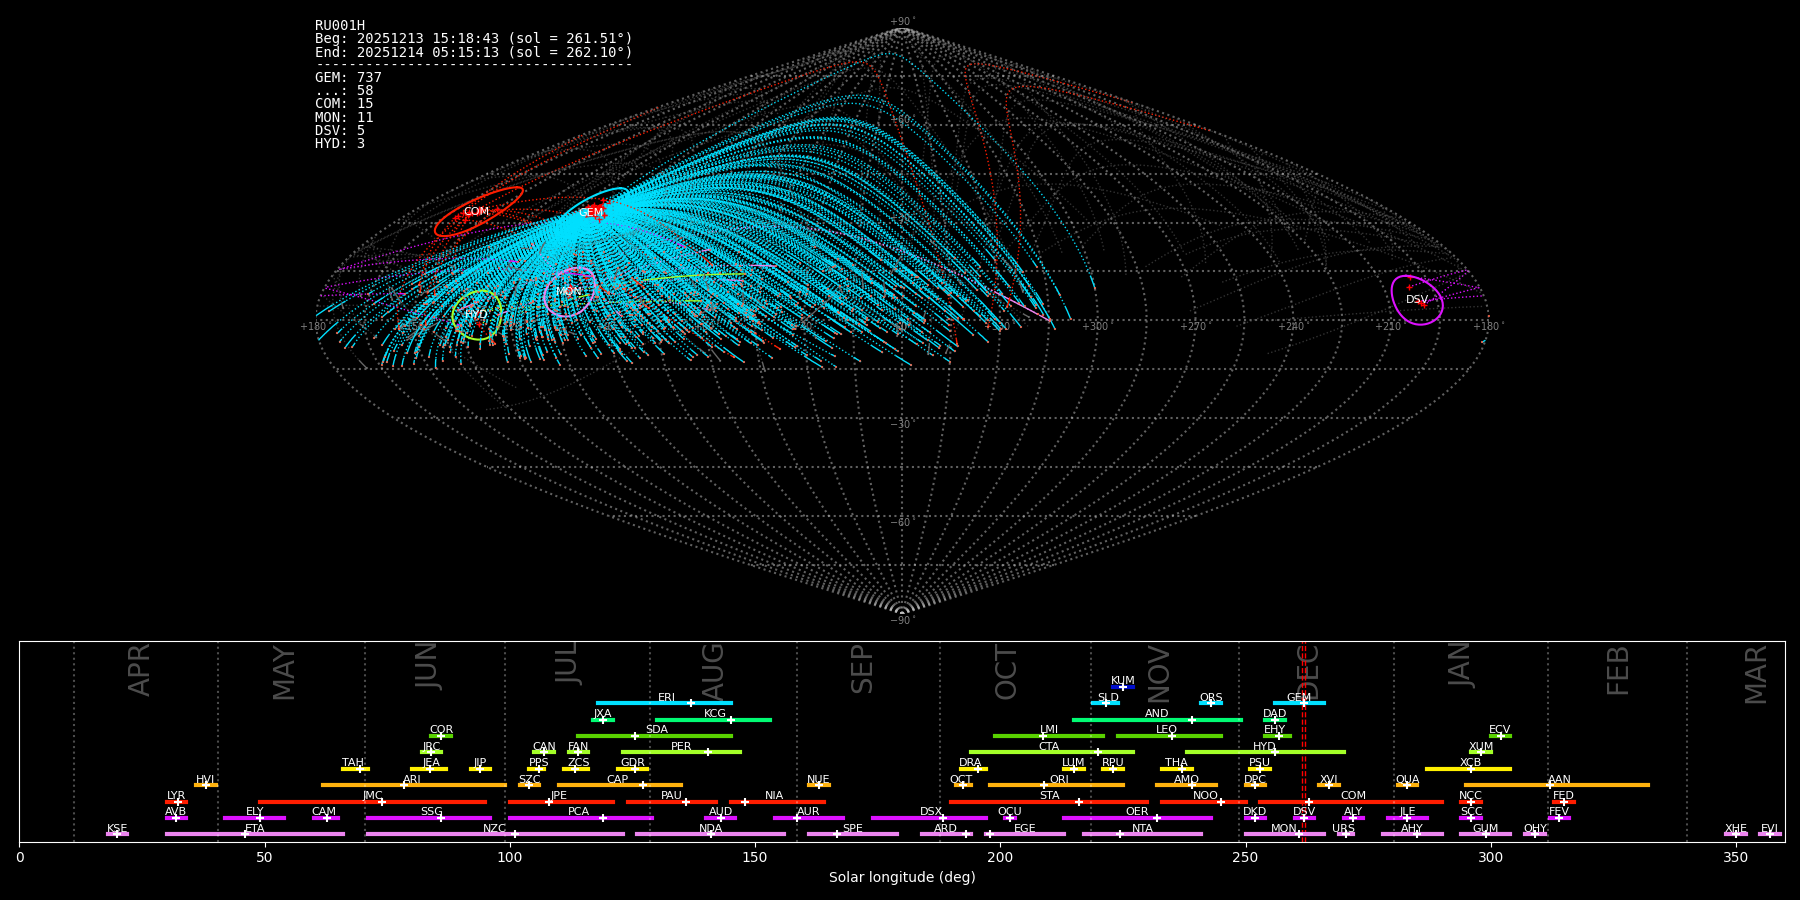Click the 'DSV: 5' count line
Image resolution: width=1800 pixels, height=900 pixels.
click(340, 131)
